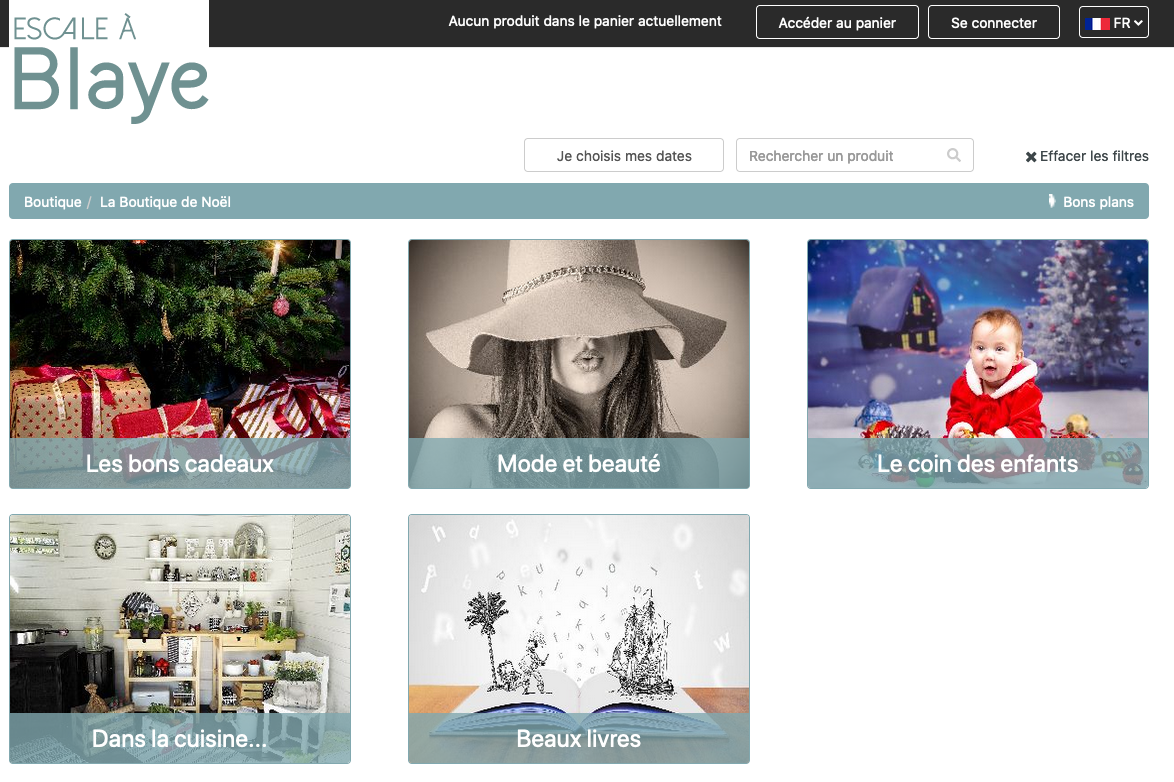Viewport: 1174px width, 782px height.
Task: Clear filters with Effacer les filtres
Action: [1086, 156]
